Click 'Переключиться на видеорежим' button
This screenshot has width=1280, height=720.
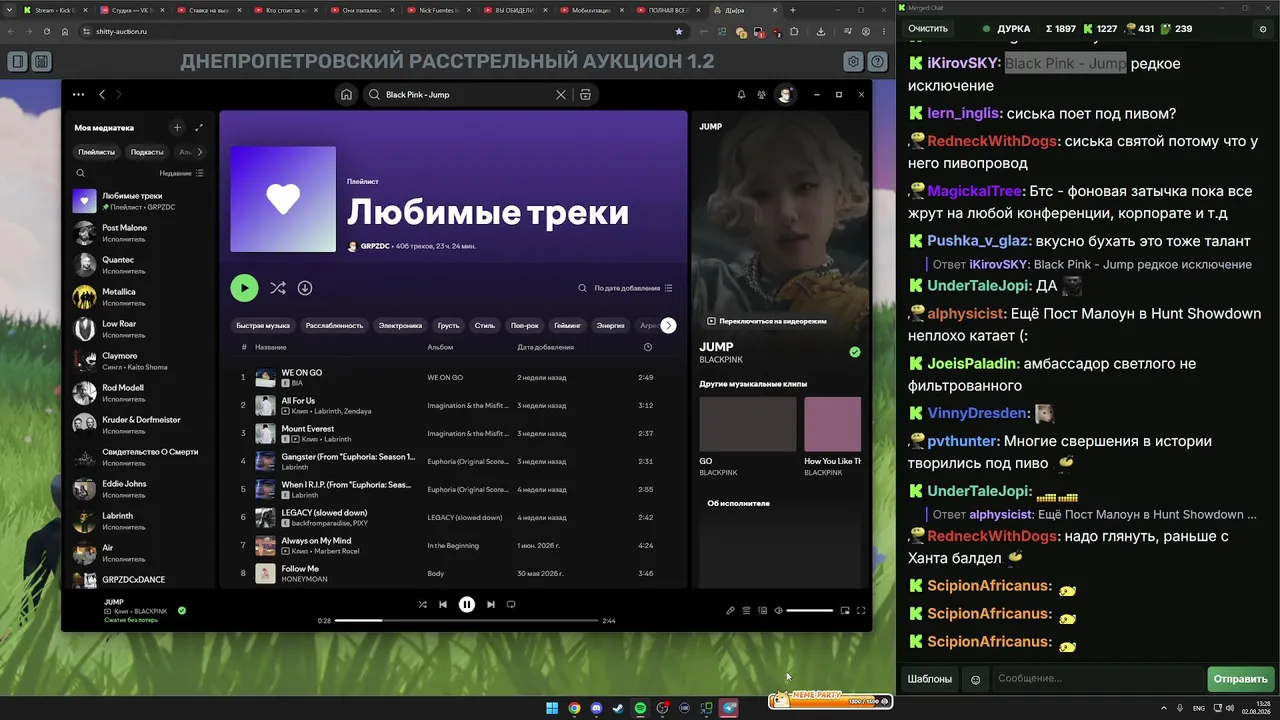point(767,321)
